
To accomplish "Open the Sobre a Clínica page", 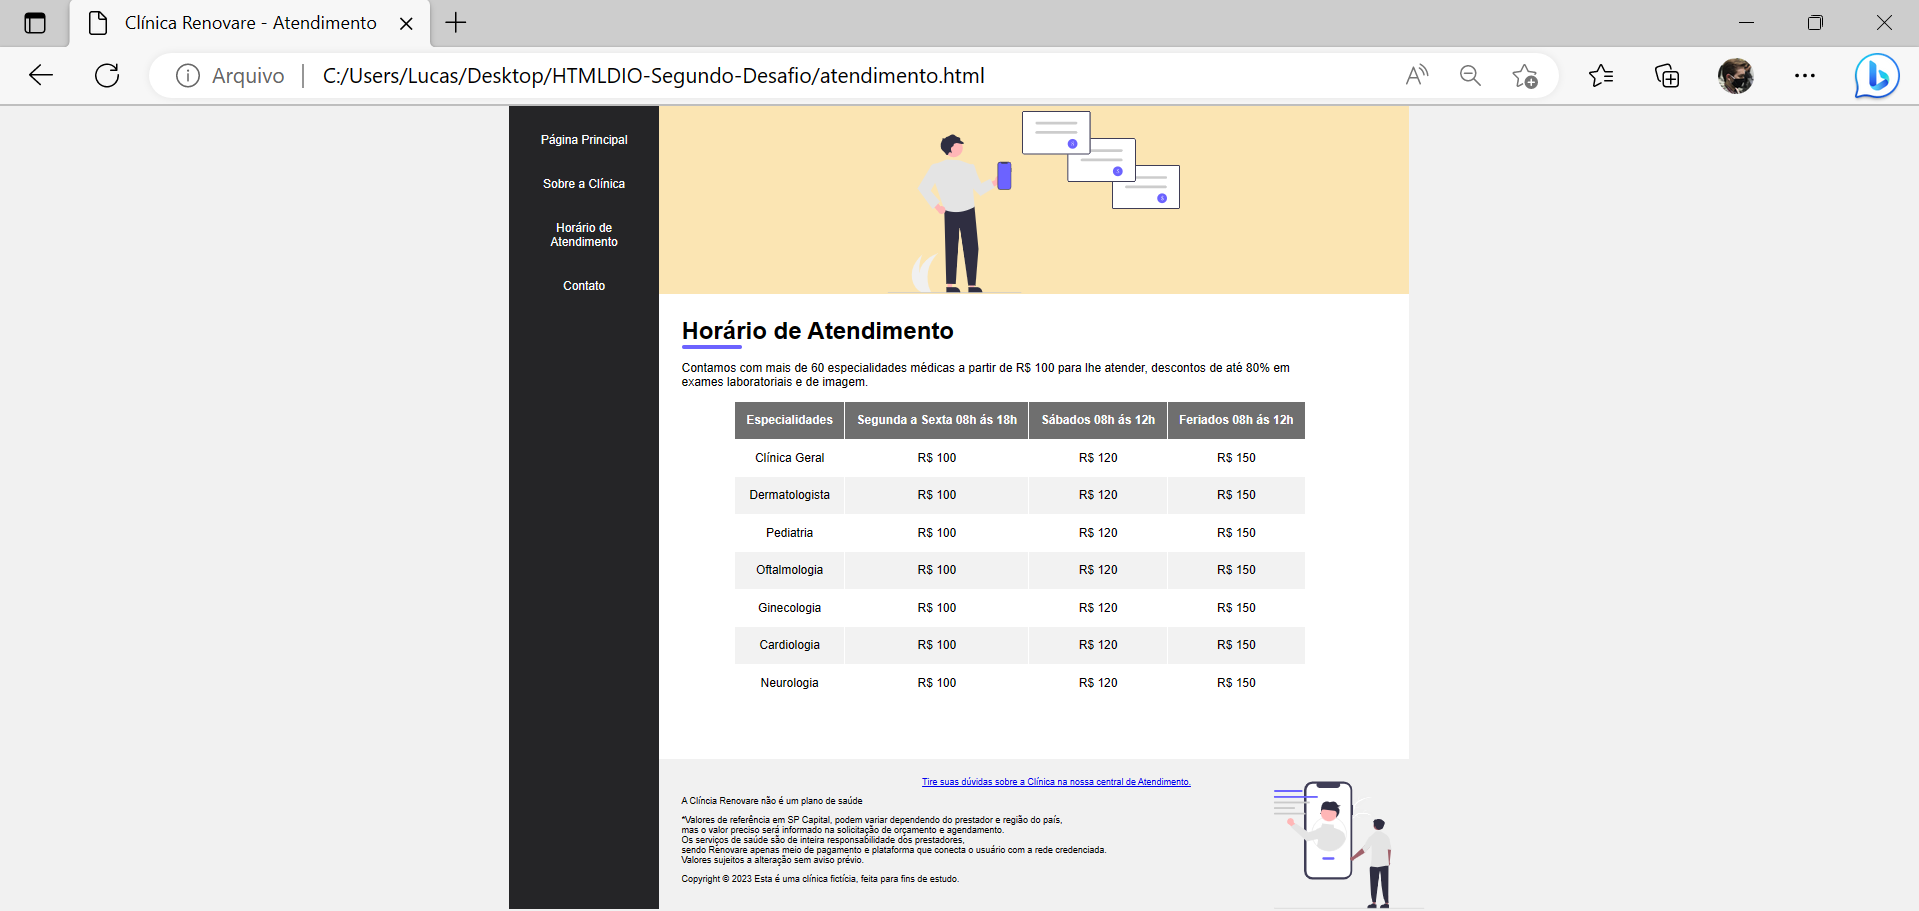I will [x=583, y=183].
